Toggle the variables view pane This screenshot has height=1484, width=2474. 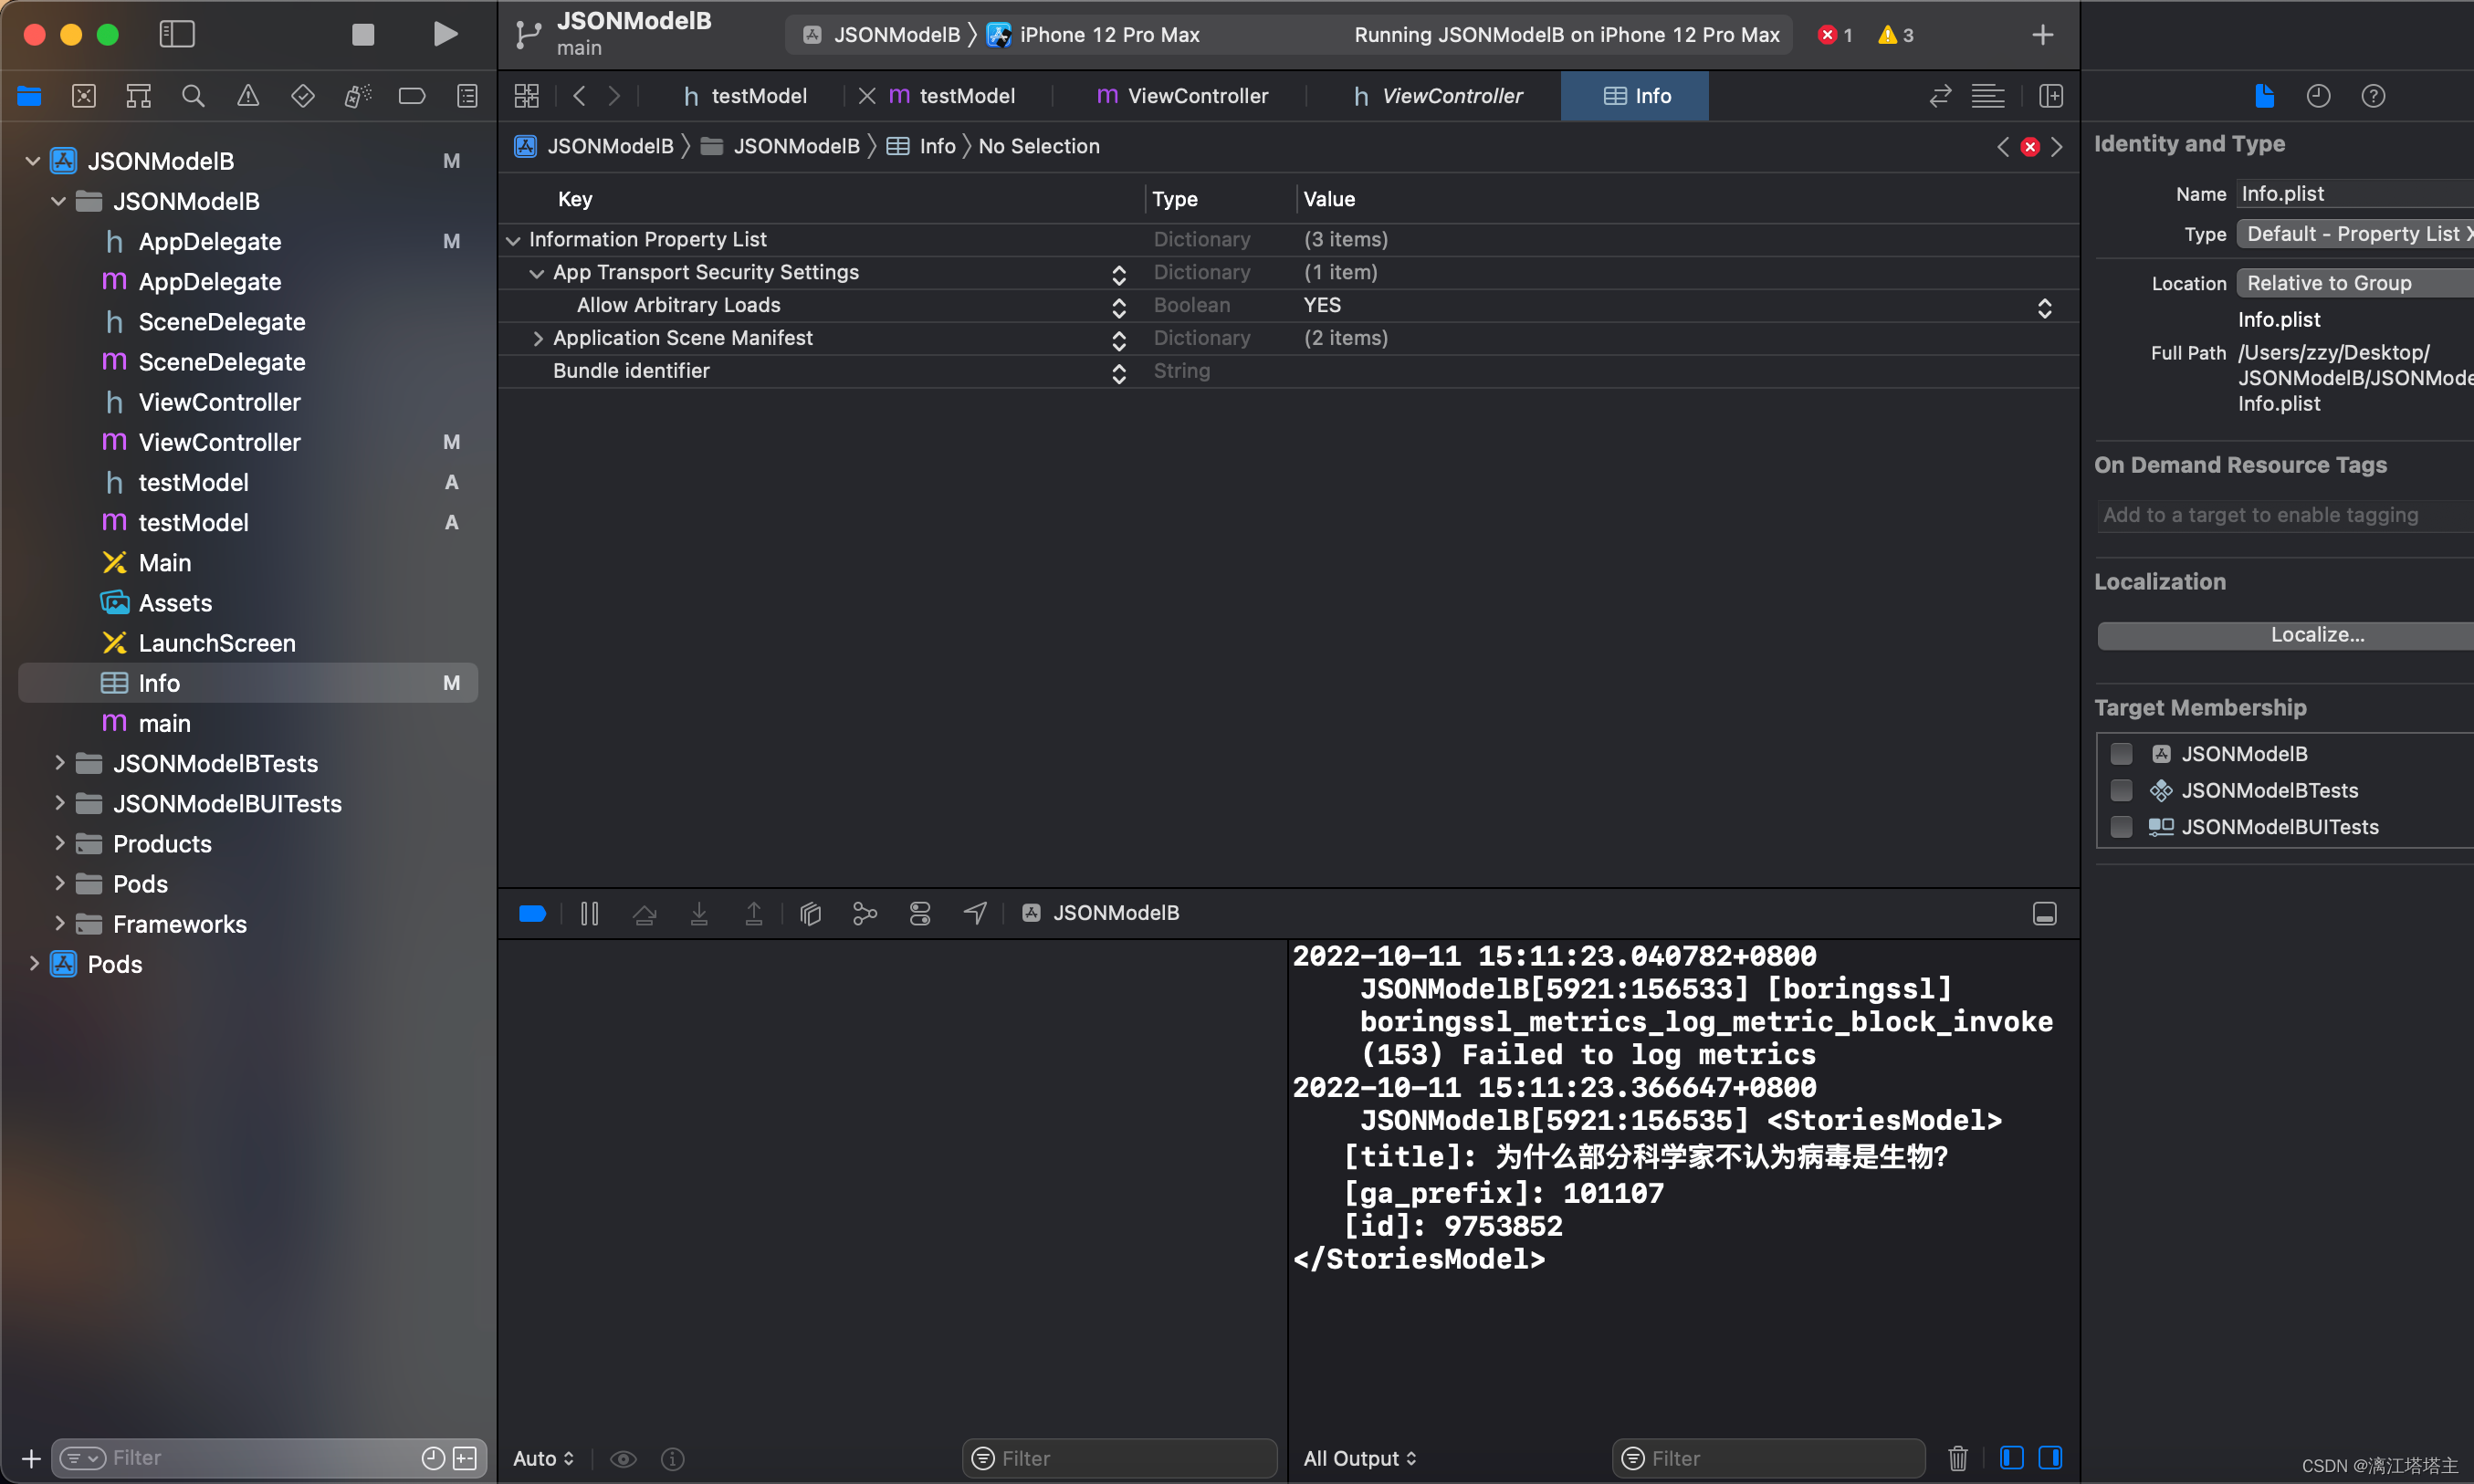coord(2011,1458)
